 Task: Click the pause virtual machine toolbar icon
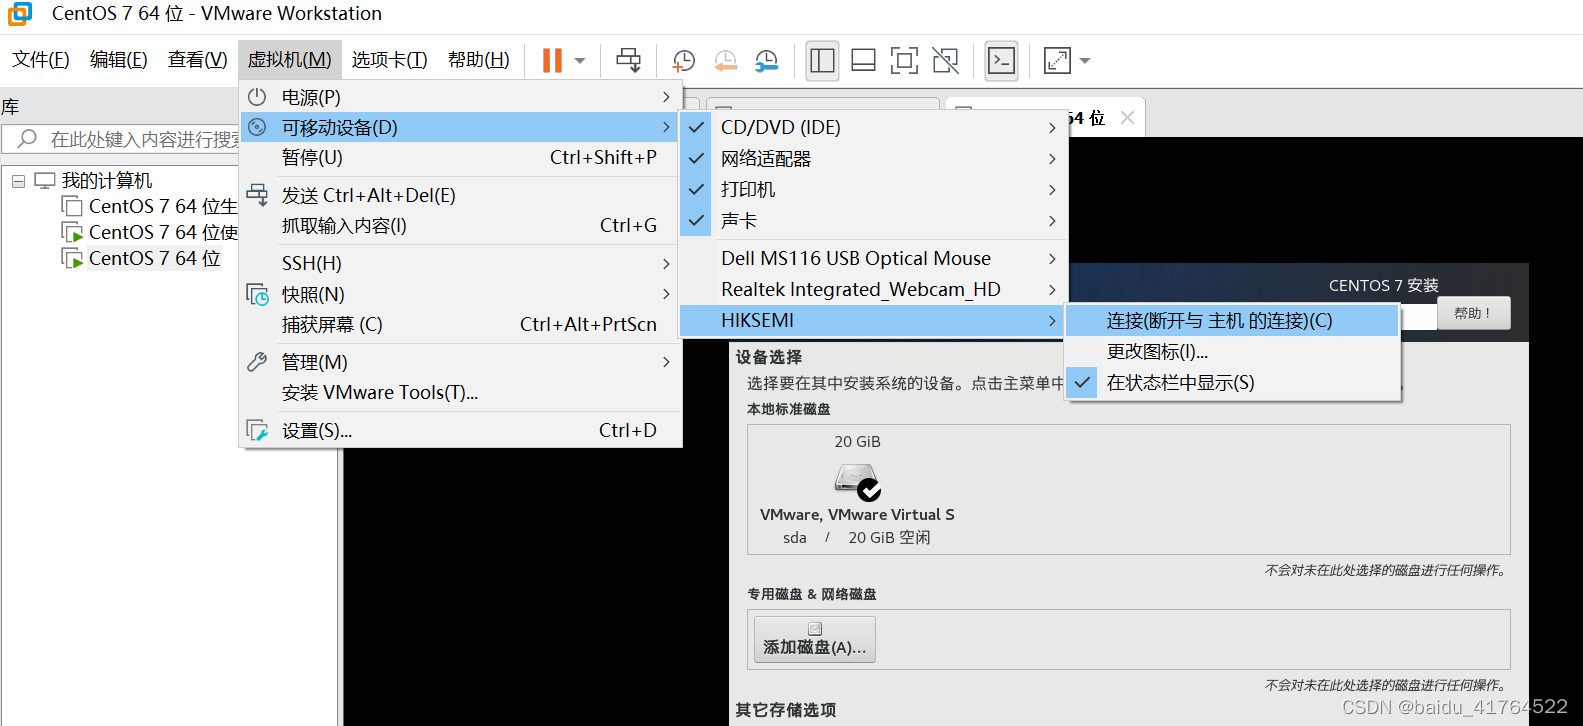pos(552,60)
